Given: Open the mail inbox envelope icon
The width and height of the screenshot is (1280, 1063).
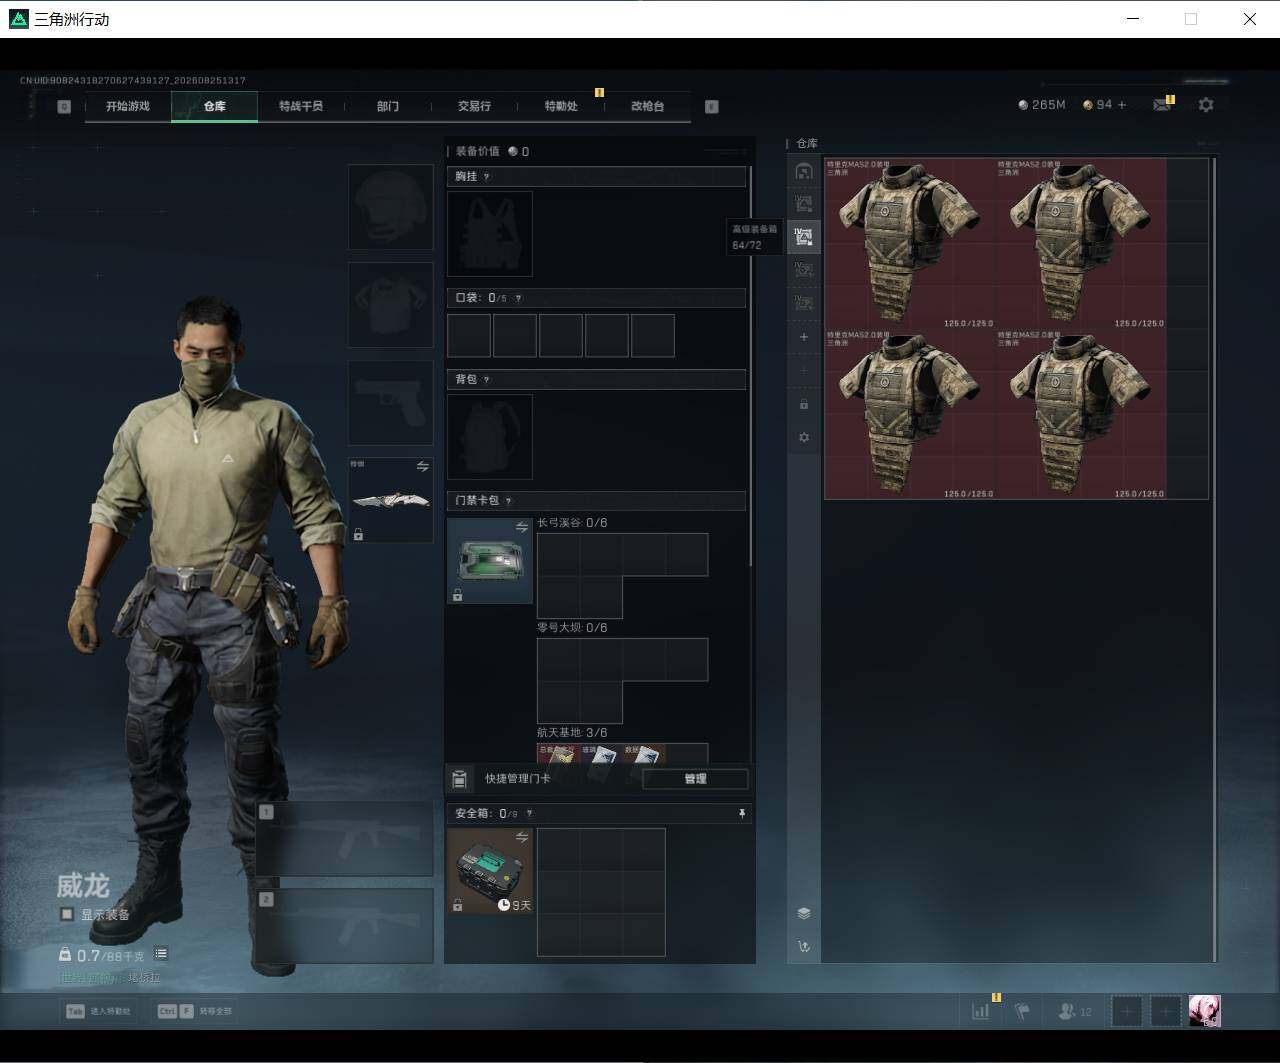Looking at the screenshot, I should tap(1162, 104).
